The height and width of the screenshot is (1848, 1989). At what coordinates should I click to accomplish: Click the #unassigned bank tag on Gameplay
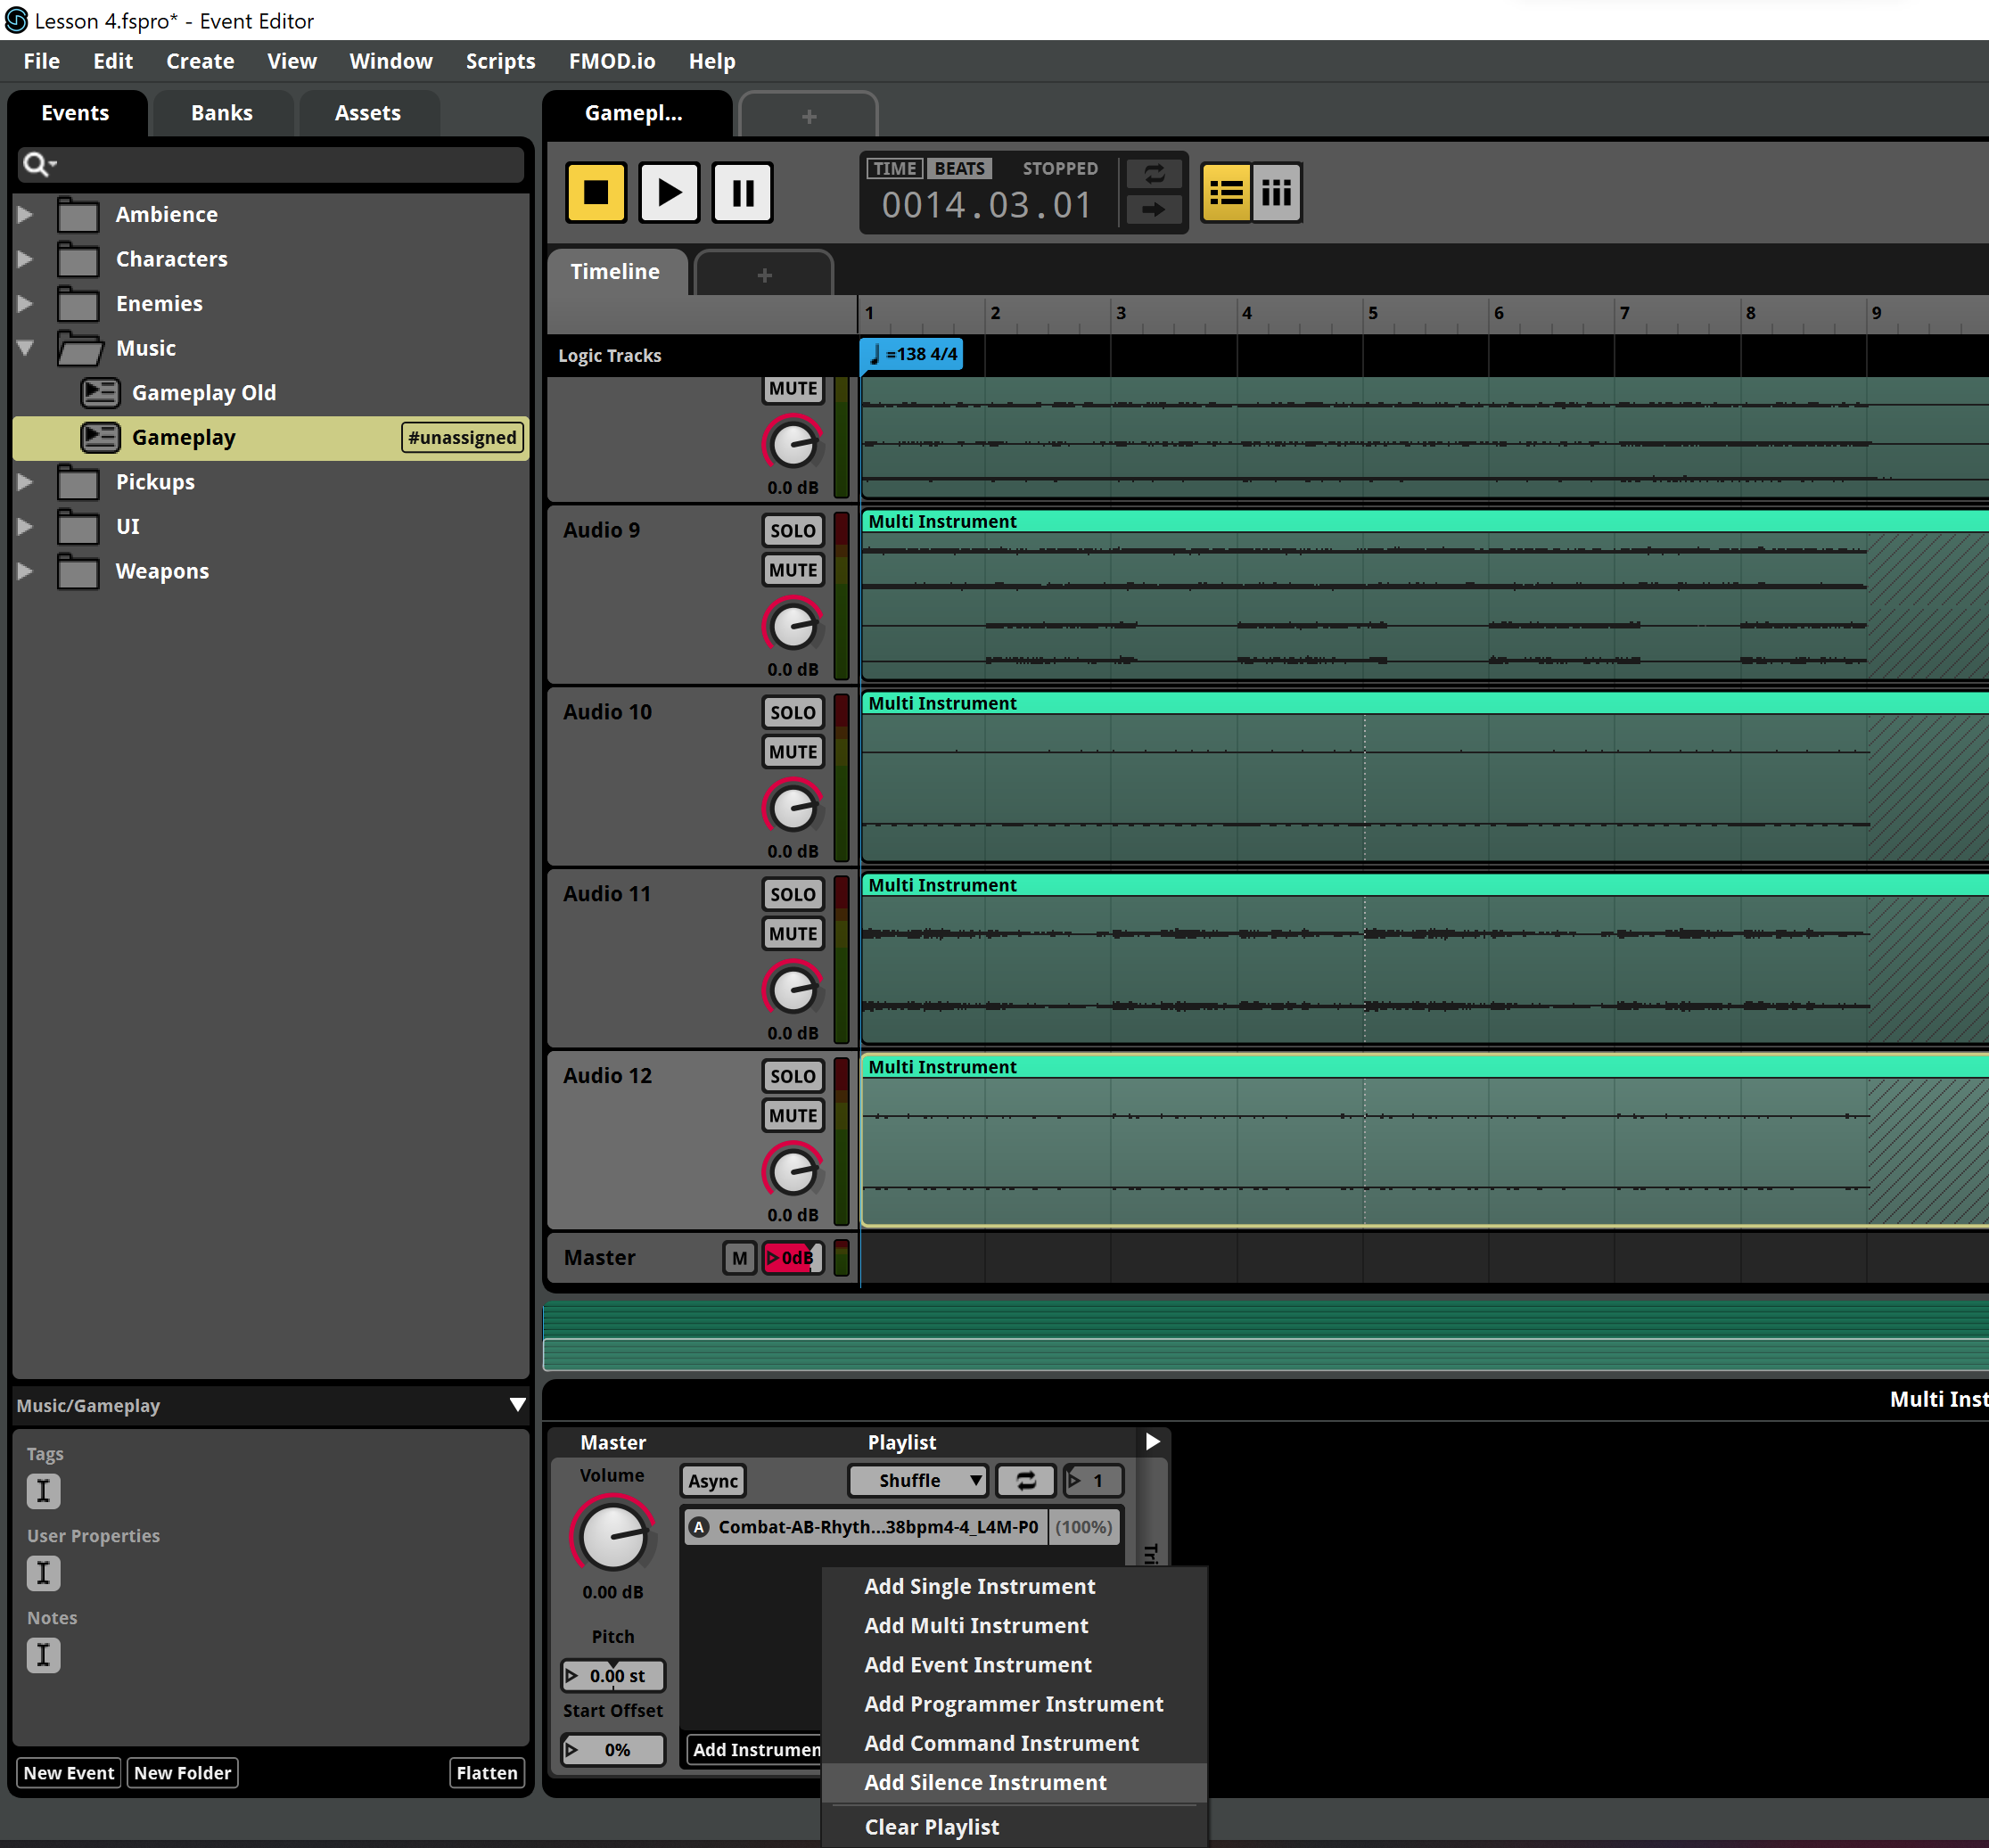[462, 437]
